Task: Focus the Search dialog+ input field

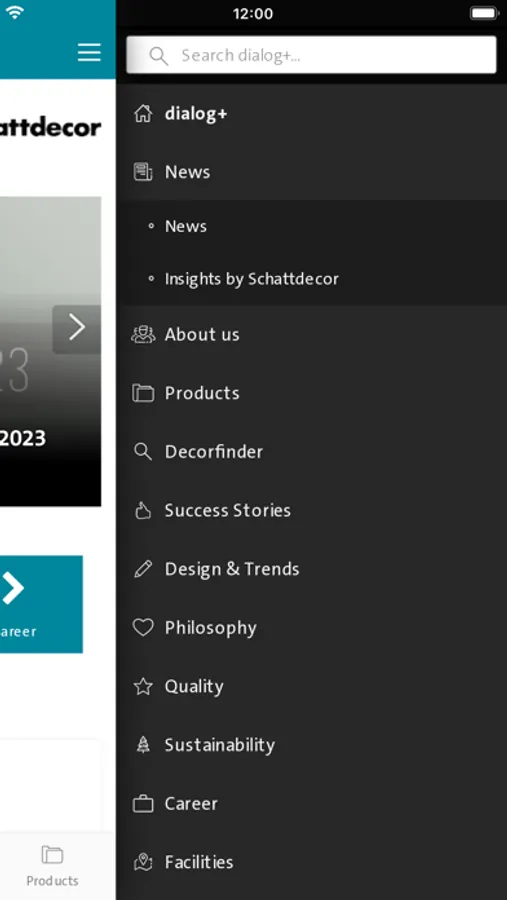Action: point(311,55)
